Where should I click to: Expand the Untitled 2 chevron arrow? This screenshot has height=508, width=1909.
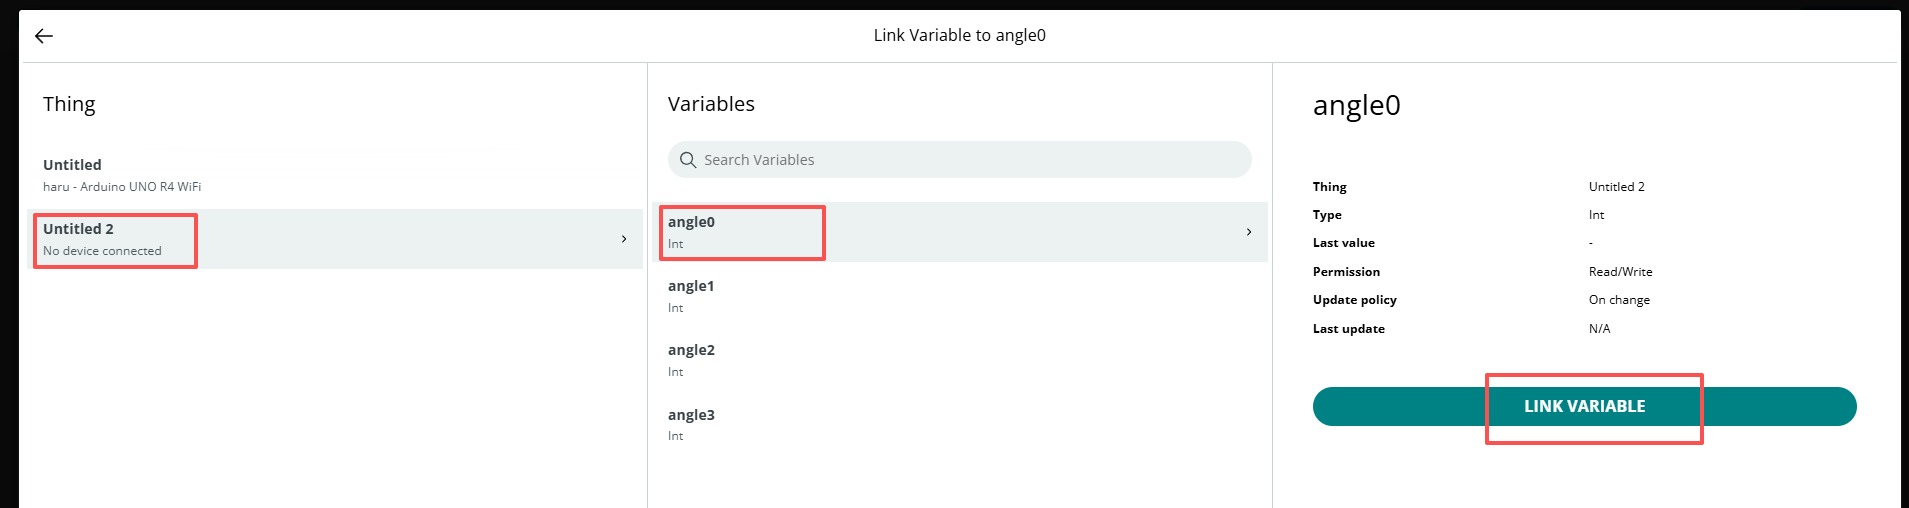[x=624, y=239]
